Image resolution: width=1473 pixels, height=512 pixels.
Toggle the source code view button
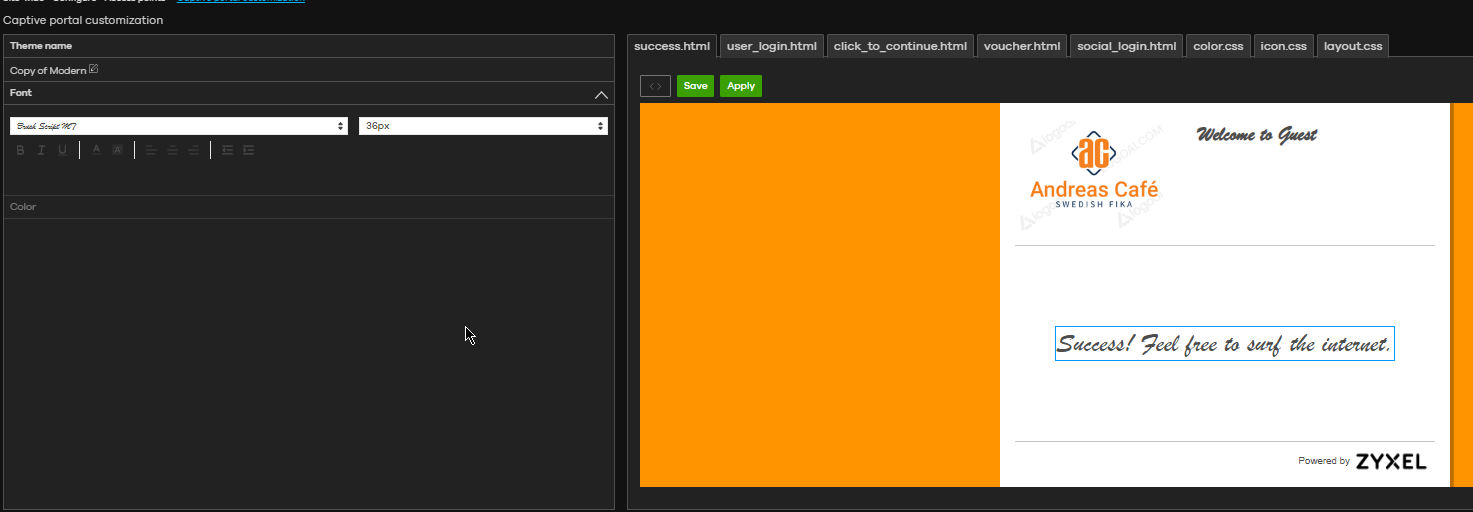pos(655,86)
